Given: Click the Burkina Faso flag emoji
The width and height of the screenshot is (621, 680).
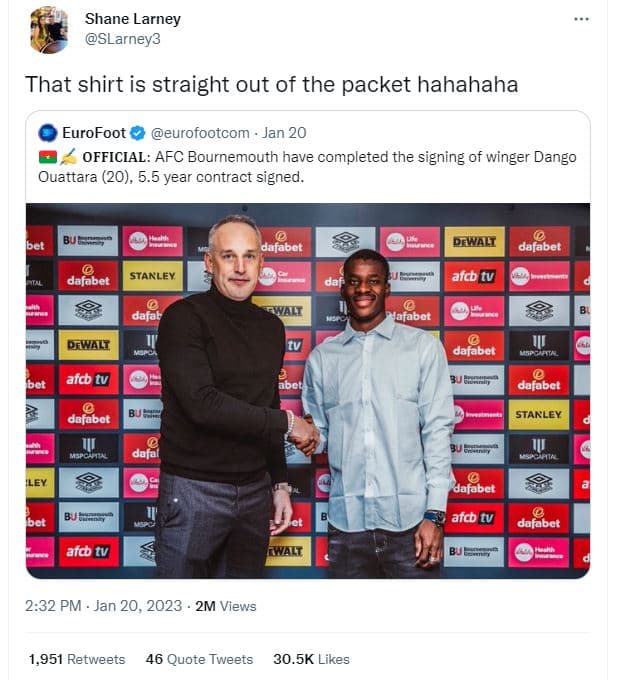Looking at the screenshot, I should click(x=47, y=157).
